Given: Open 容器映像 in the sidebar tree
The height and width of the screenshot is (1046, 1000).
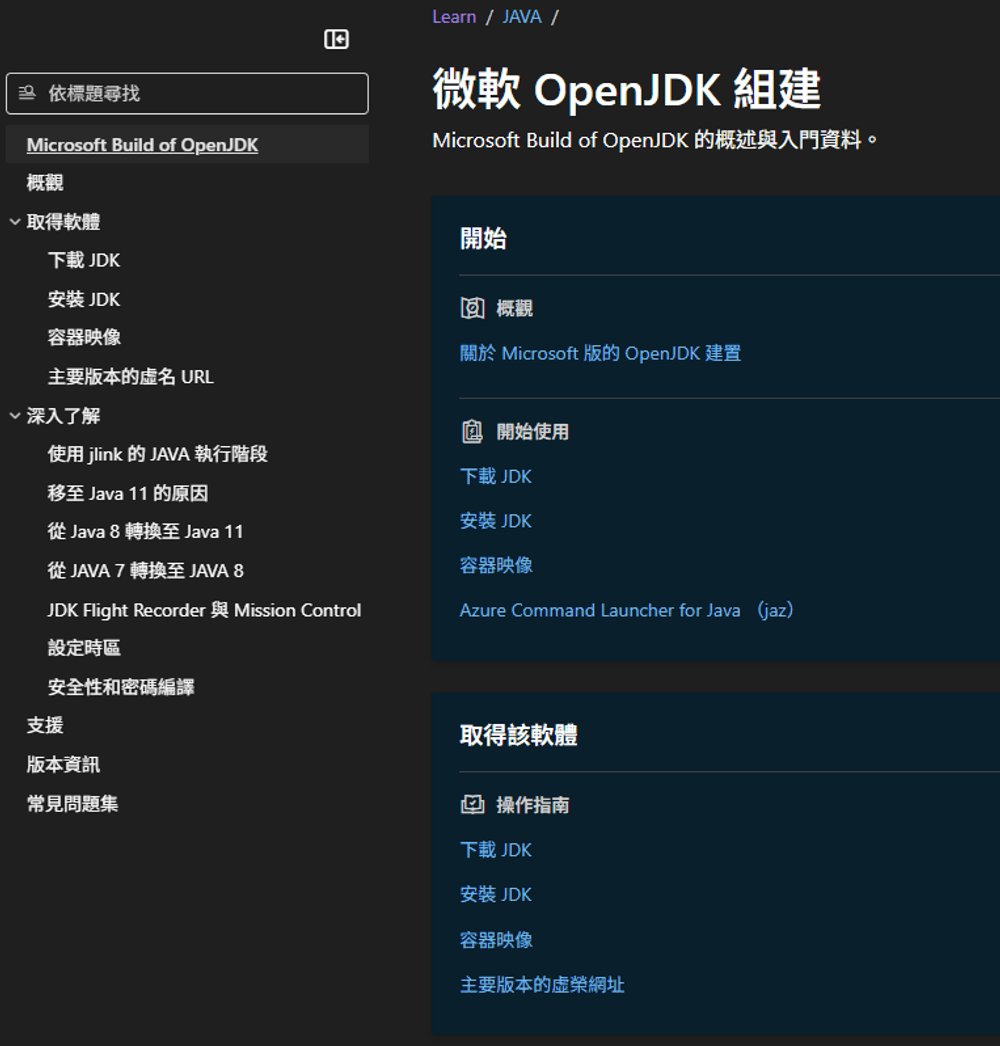Looking at the screenshot, I should tap(84, 338).
